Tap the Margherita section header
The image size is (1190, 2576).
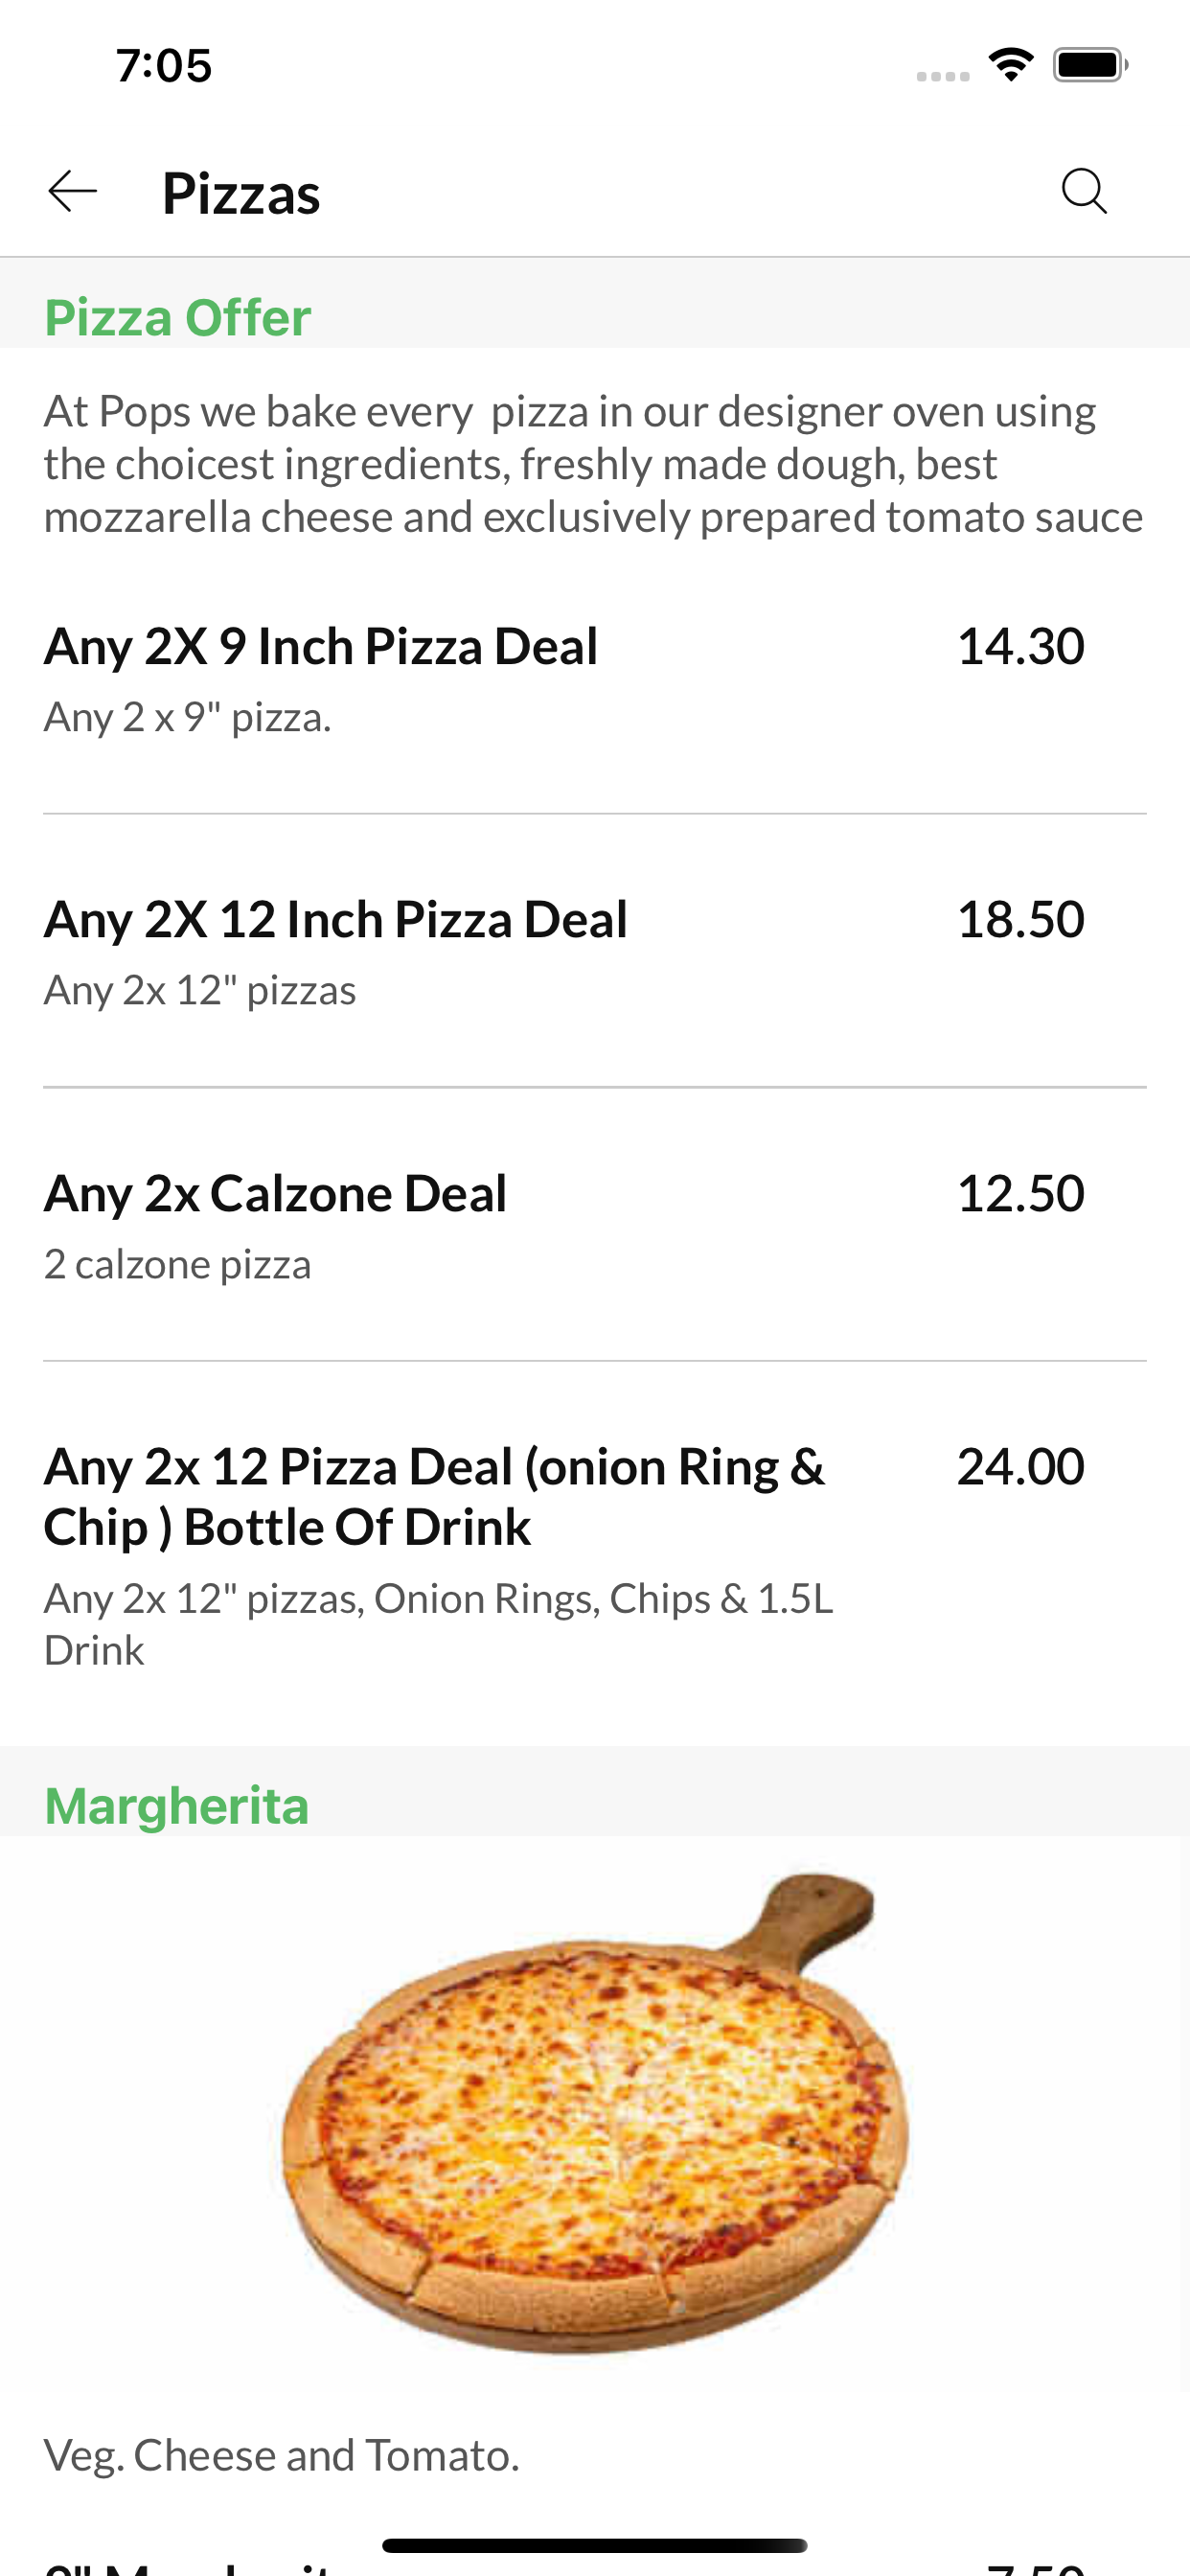pyautogui.click(x=177, y=1806)
